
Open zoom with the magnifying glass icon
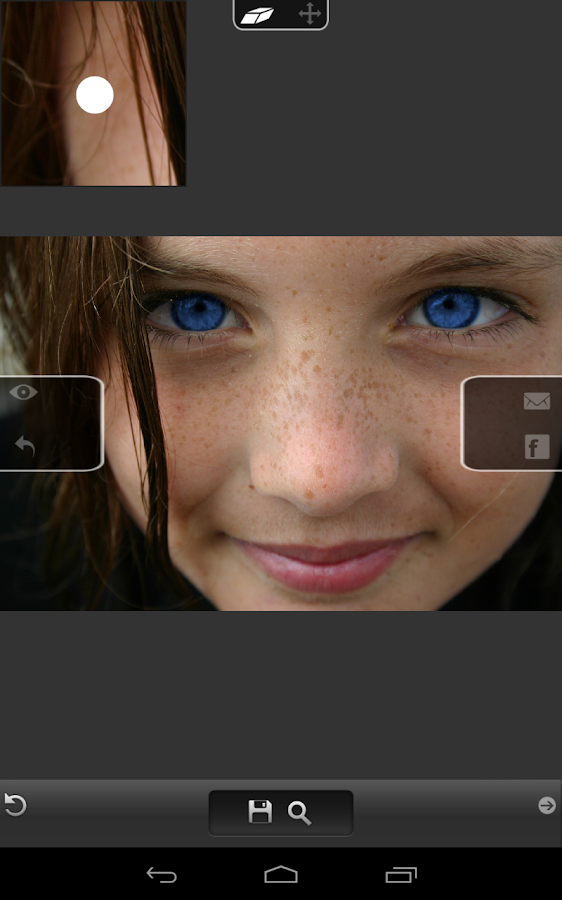click(299, 813)
